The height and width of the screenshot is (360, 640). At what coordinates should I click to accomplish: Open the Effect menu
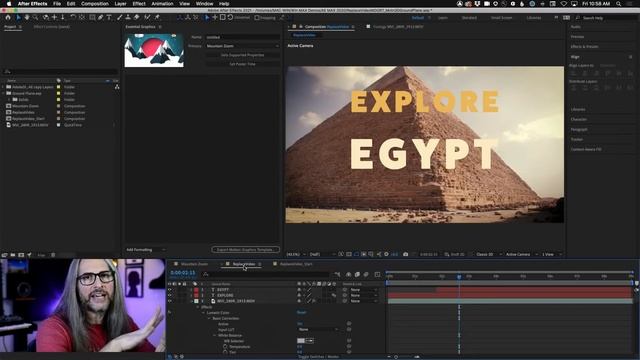click(139, 4)
